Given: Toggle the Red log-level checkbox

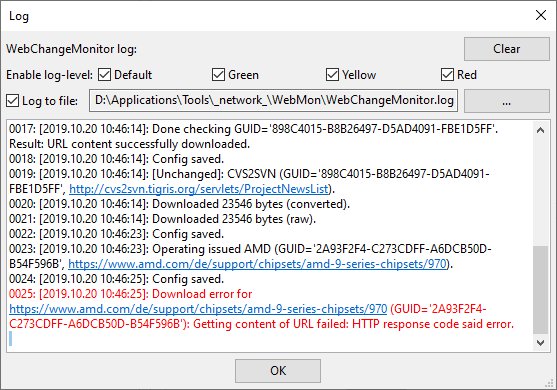Looking at the screenshot, I should [x=447, y=75].
